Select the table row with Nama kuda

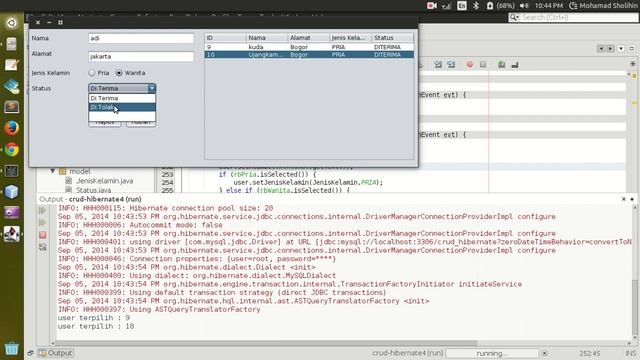[309, 47]
